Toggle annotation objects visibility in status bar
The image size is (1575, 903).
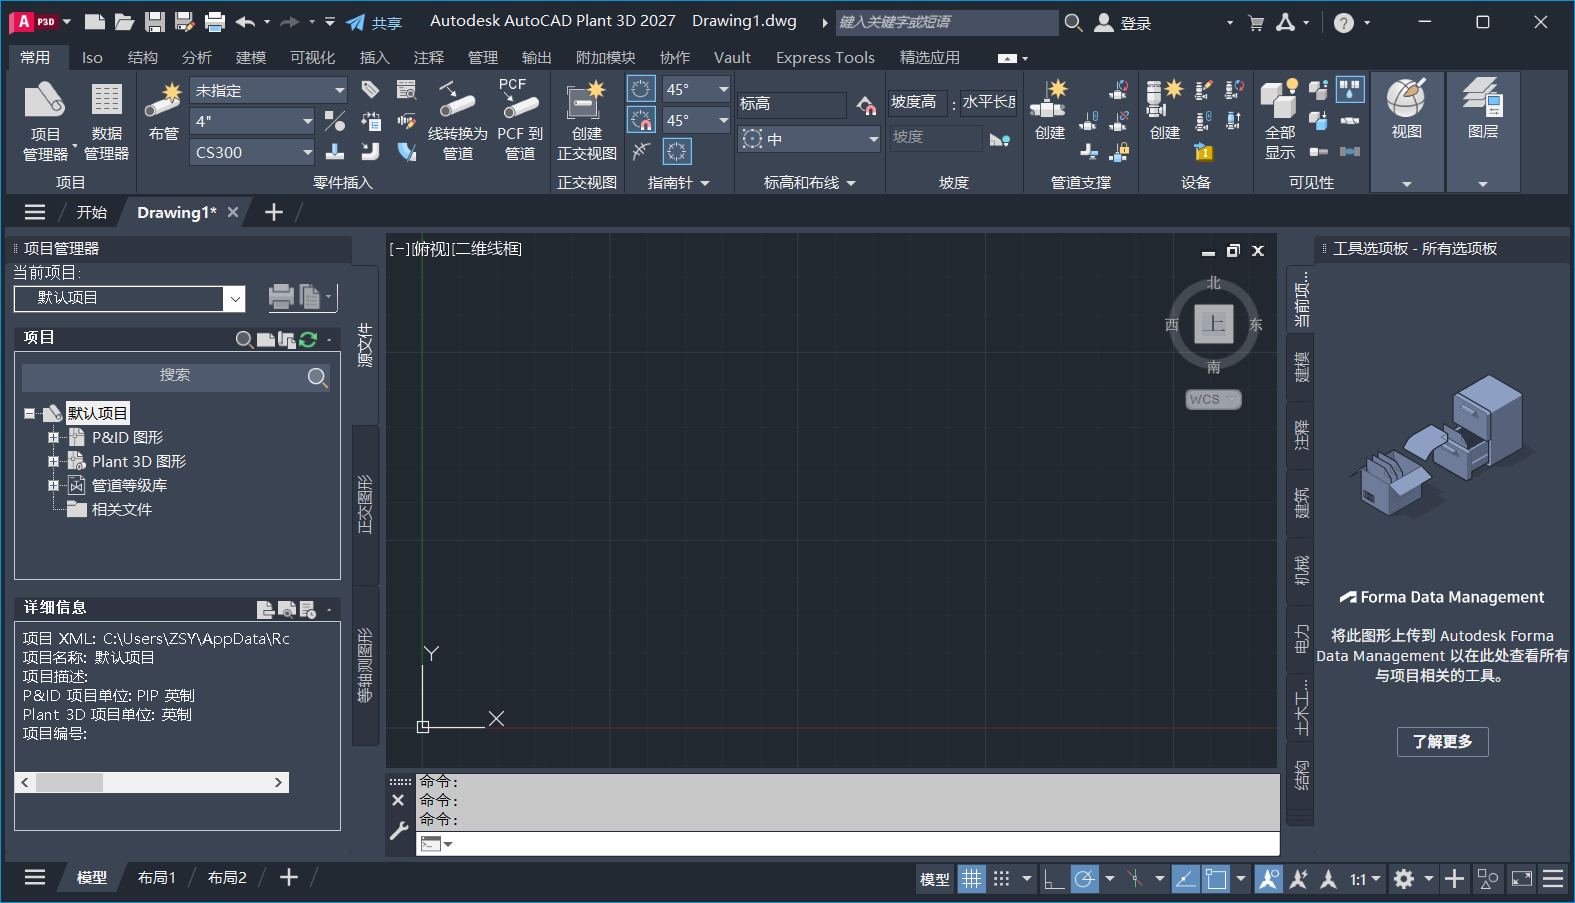(1269, 879)
